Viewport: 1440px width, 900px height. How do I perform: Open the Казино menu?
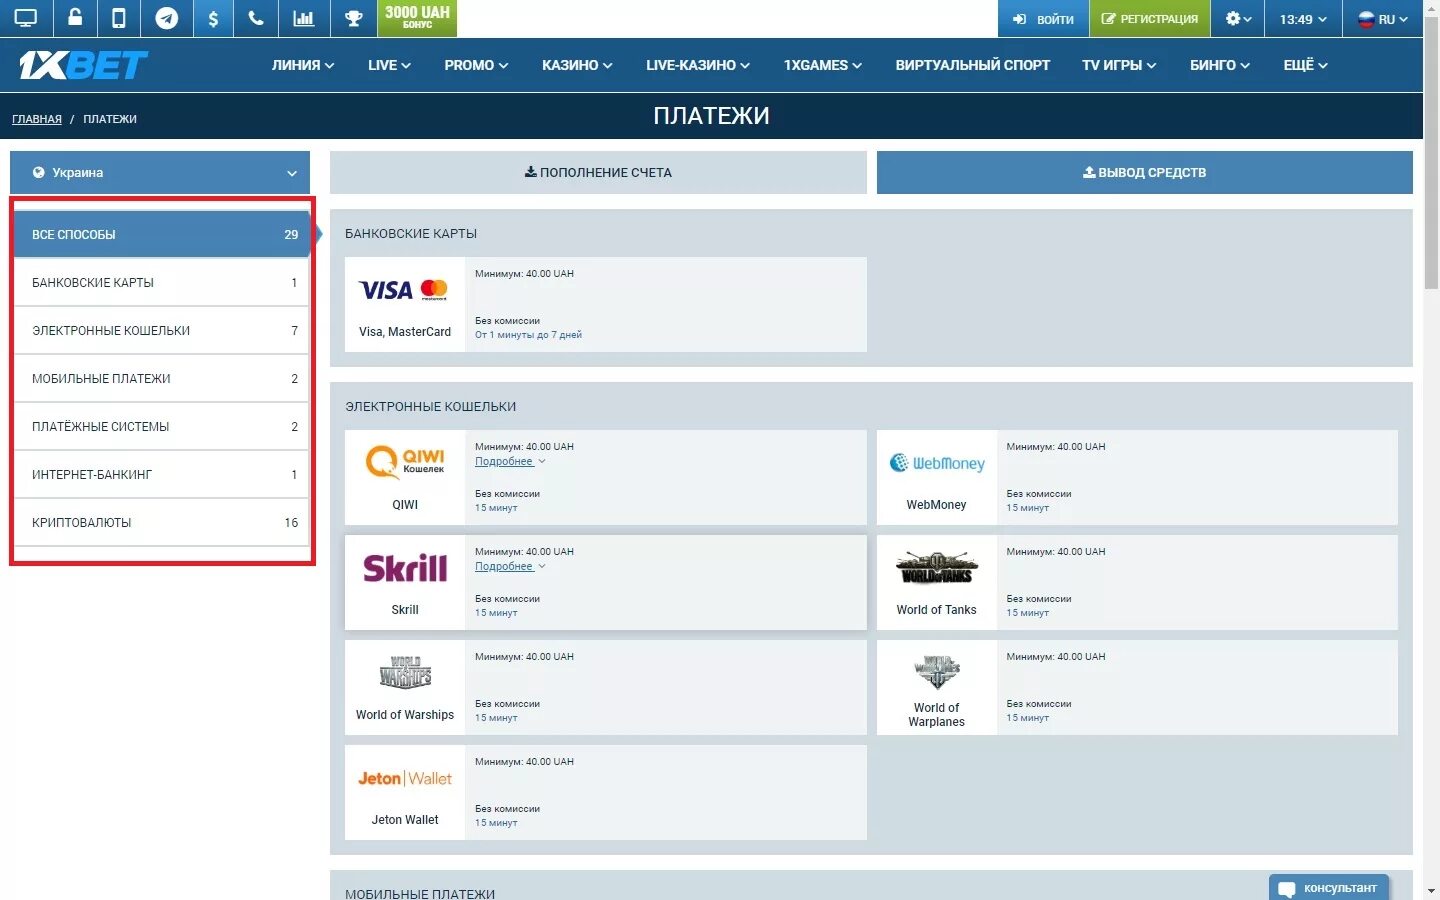click(577, 65)
